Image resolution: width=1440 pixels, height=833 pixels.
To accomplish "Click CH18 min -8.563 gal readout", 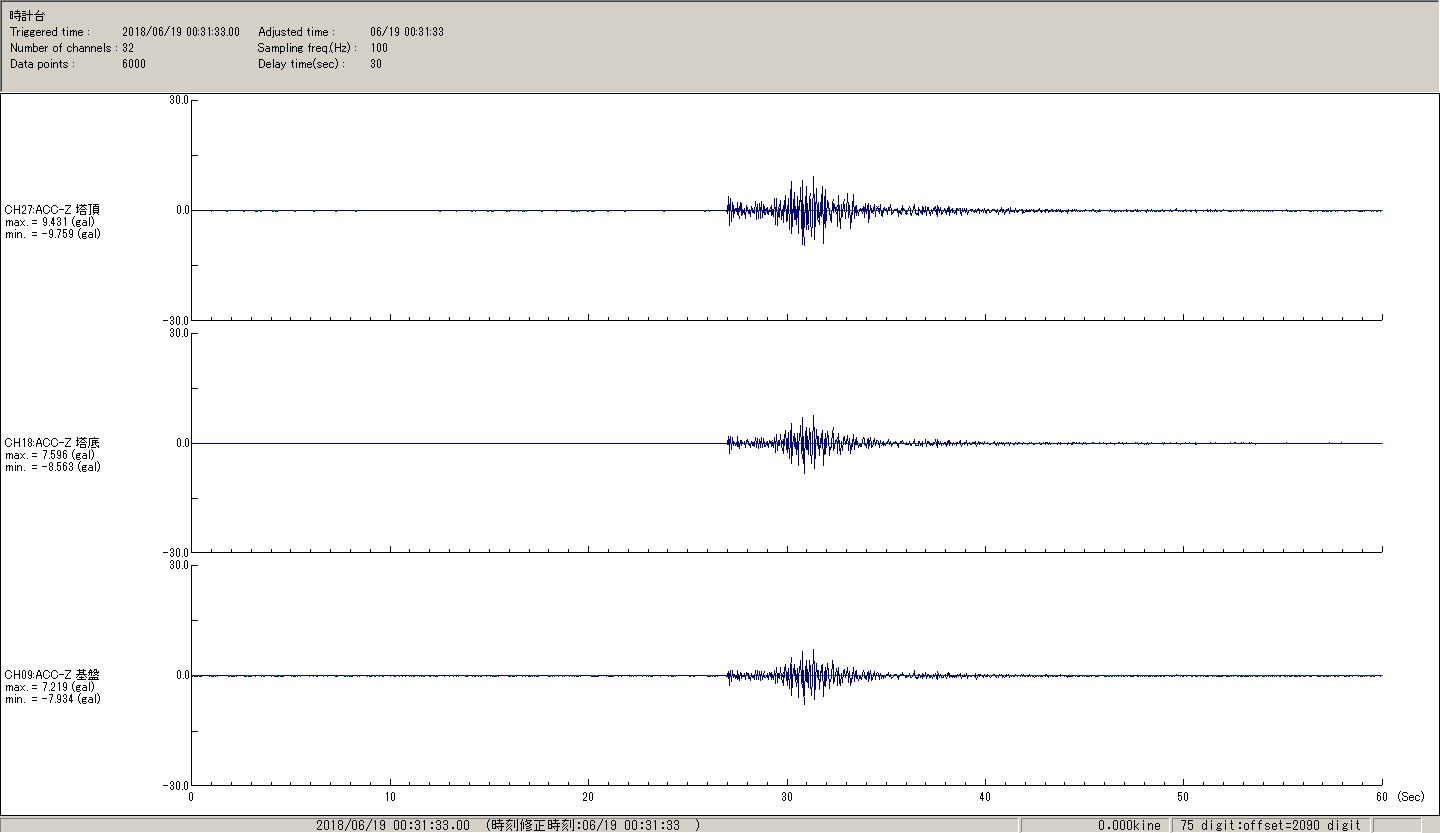I will coord(52,467).
